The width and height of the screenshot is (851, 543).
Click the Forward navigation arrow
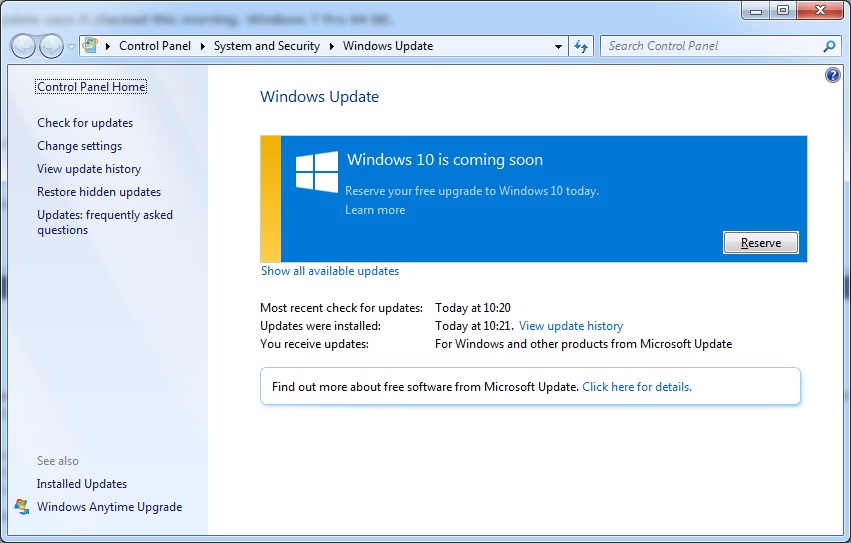52,46
